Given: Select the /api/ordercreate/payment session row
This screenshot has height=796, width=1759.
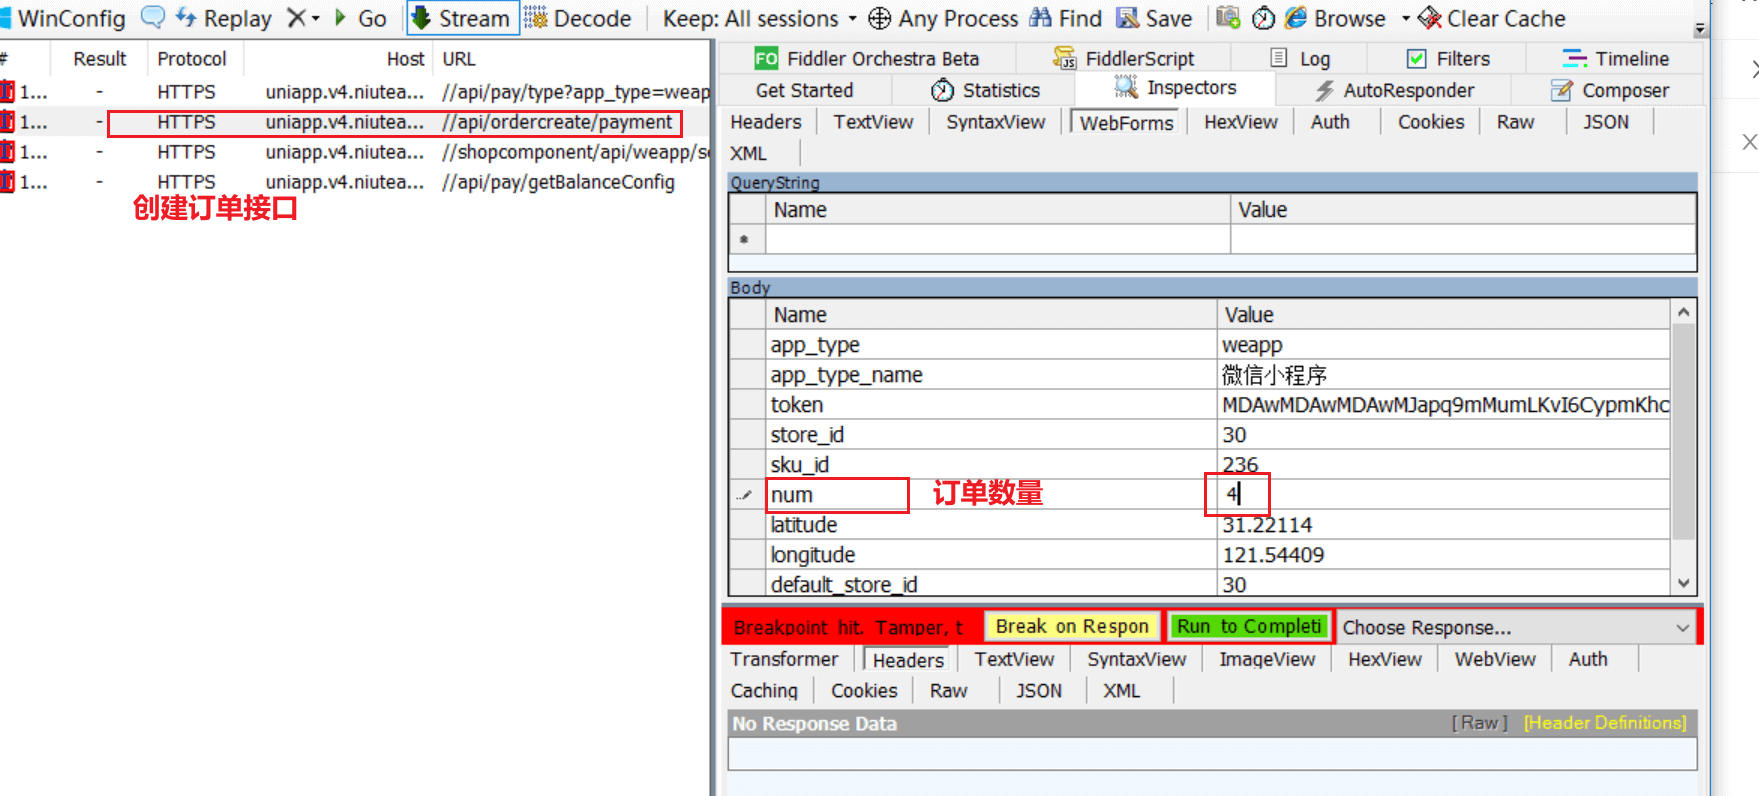Looking at the screenshot, I should coord(355,122).
